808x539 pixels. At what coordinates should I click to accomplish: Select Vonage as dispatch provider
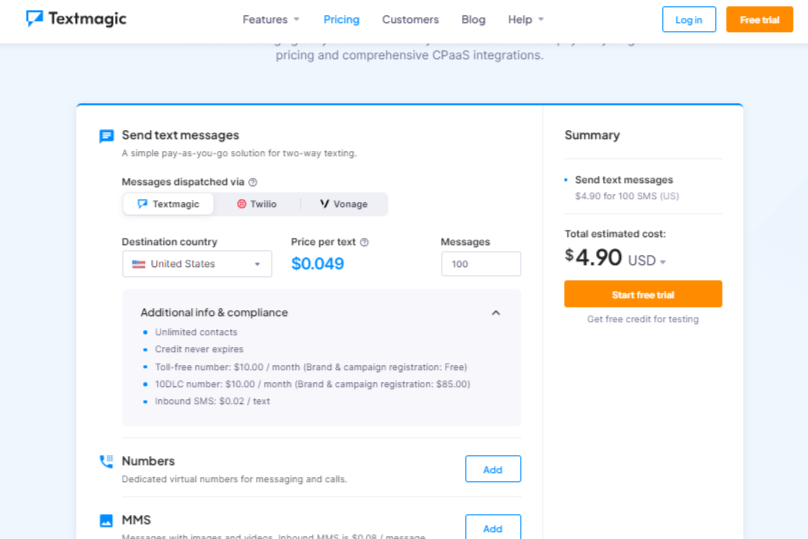[x=344, y=204]
